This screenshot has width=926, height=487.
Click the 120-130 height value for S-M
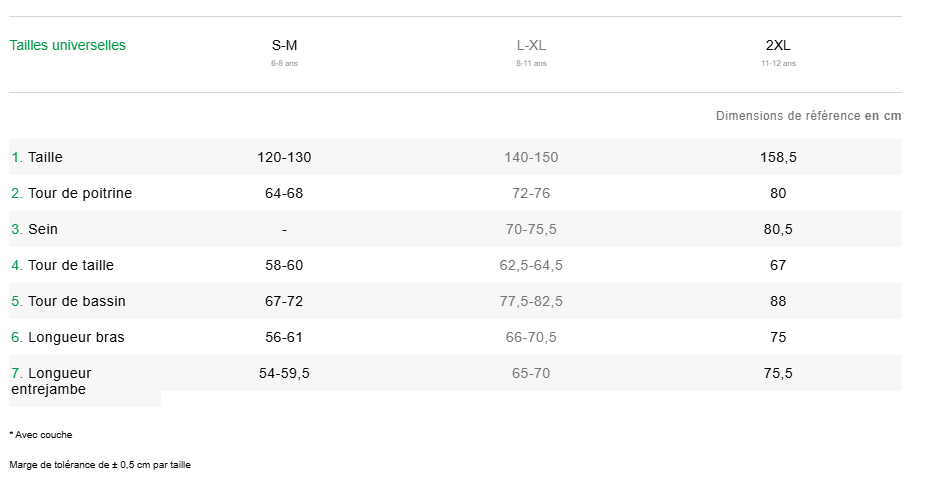pos(284,157)
